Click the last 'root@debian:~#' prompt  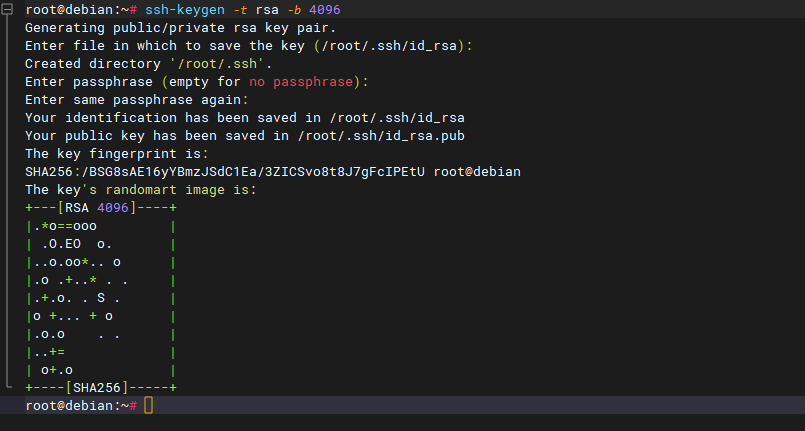click(81, 405)
